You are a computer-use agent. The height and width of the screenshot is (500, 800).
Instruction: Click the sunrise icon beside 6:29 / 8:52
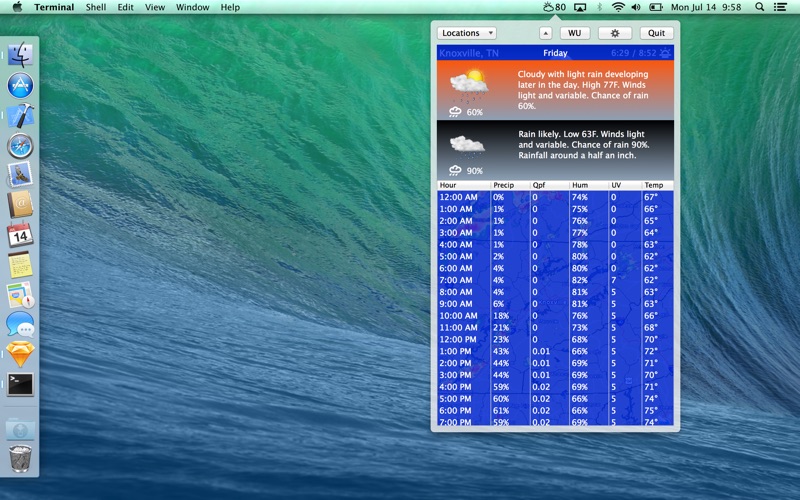pos(666,52)
